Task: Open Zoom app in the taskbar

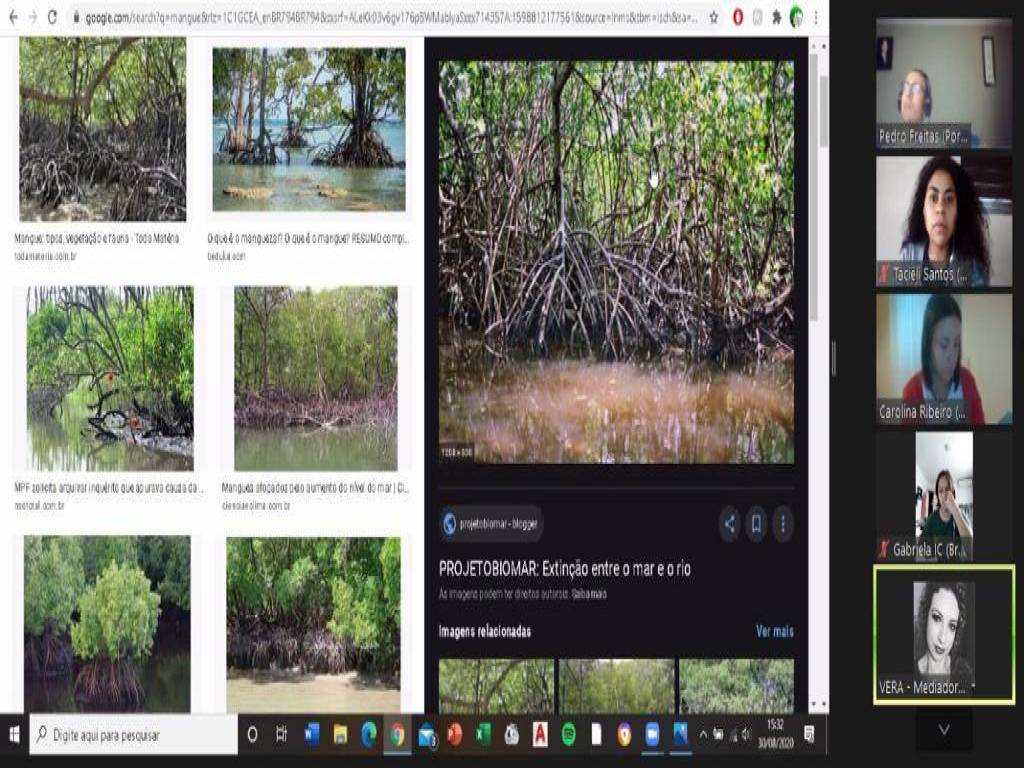Action: [x=653, y=735]
